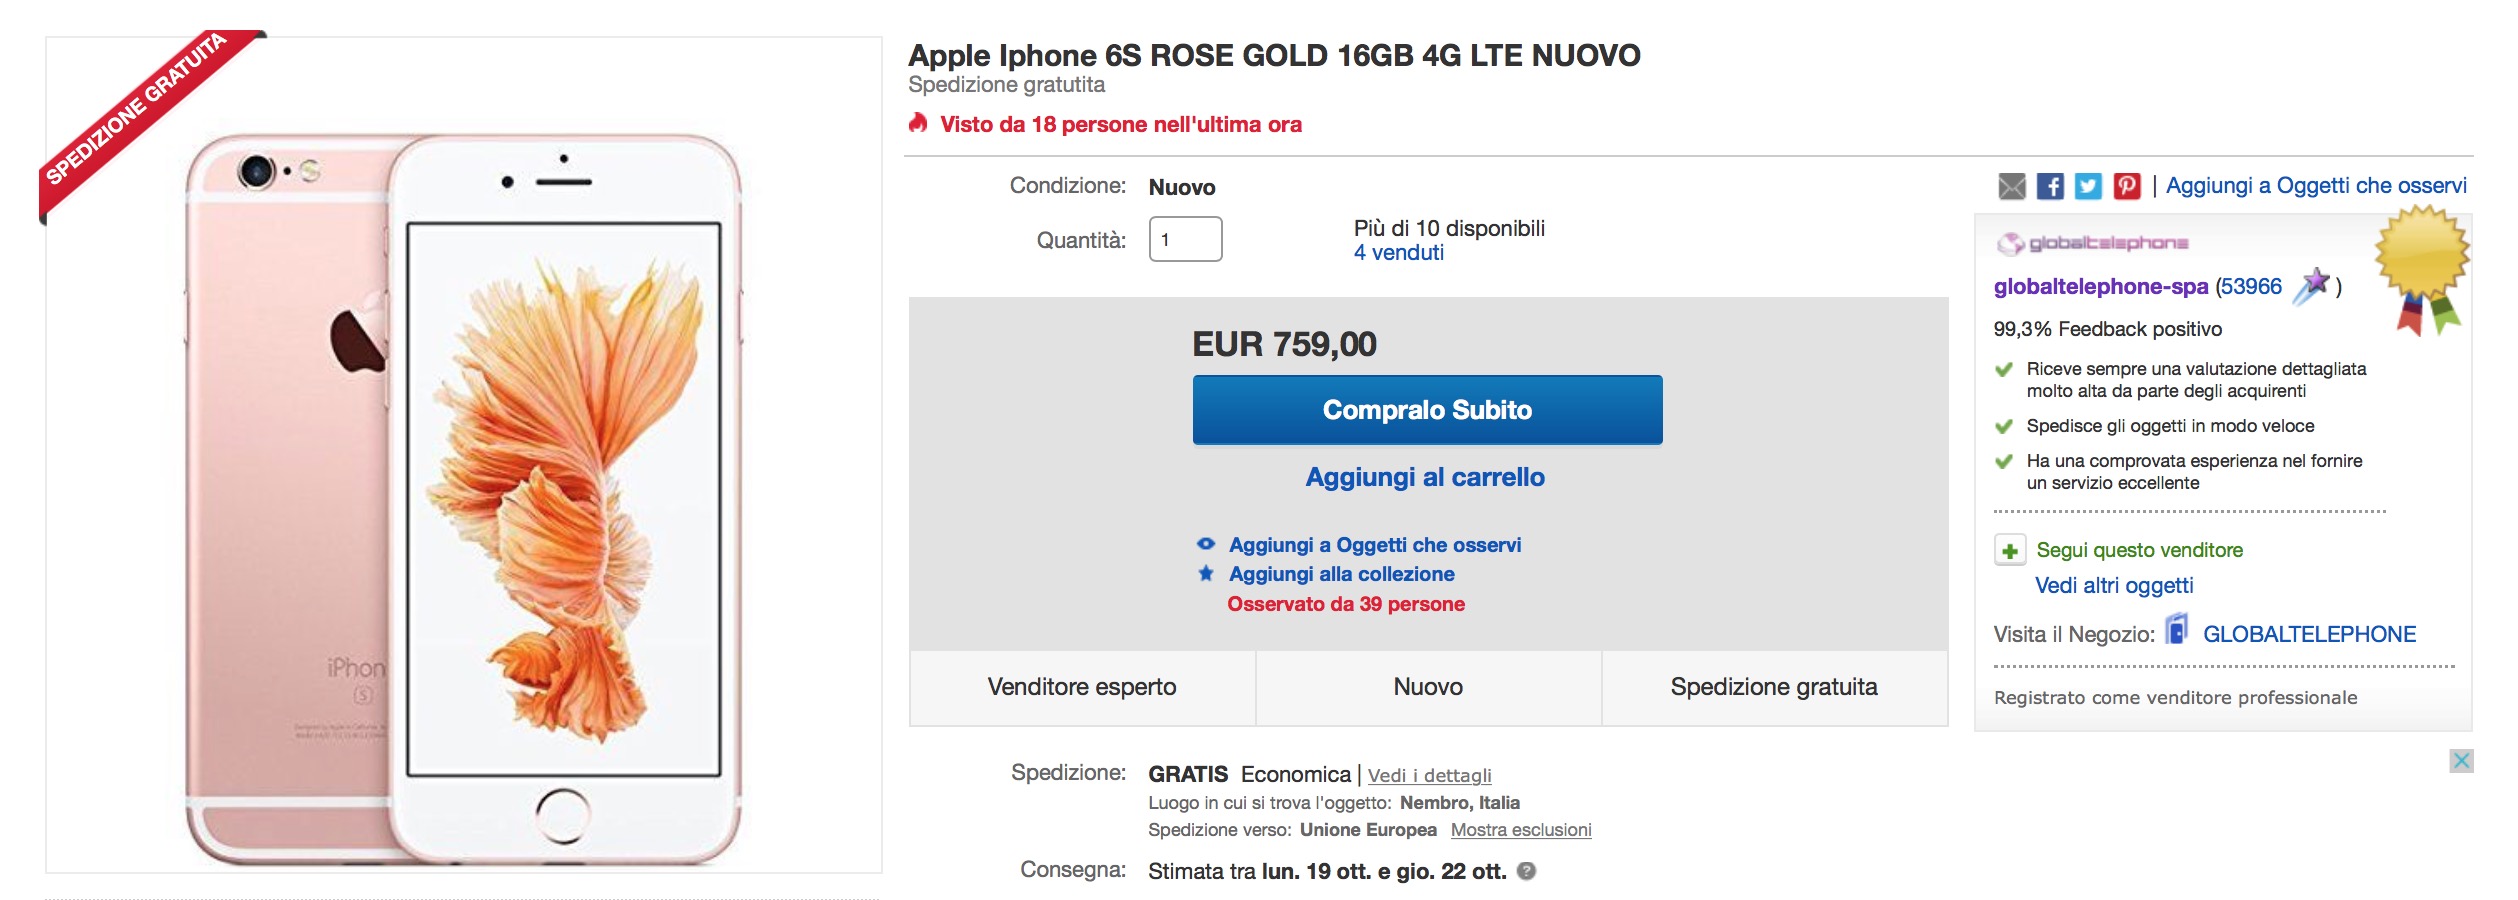
Task: Click the seller feedback star icon
Action: pyautogui.click(x=2311, y=286)
